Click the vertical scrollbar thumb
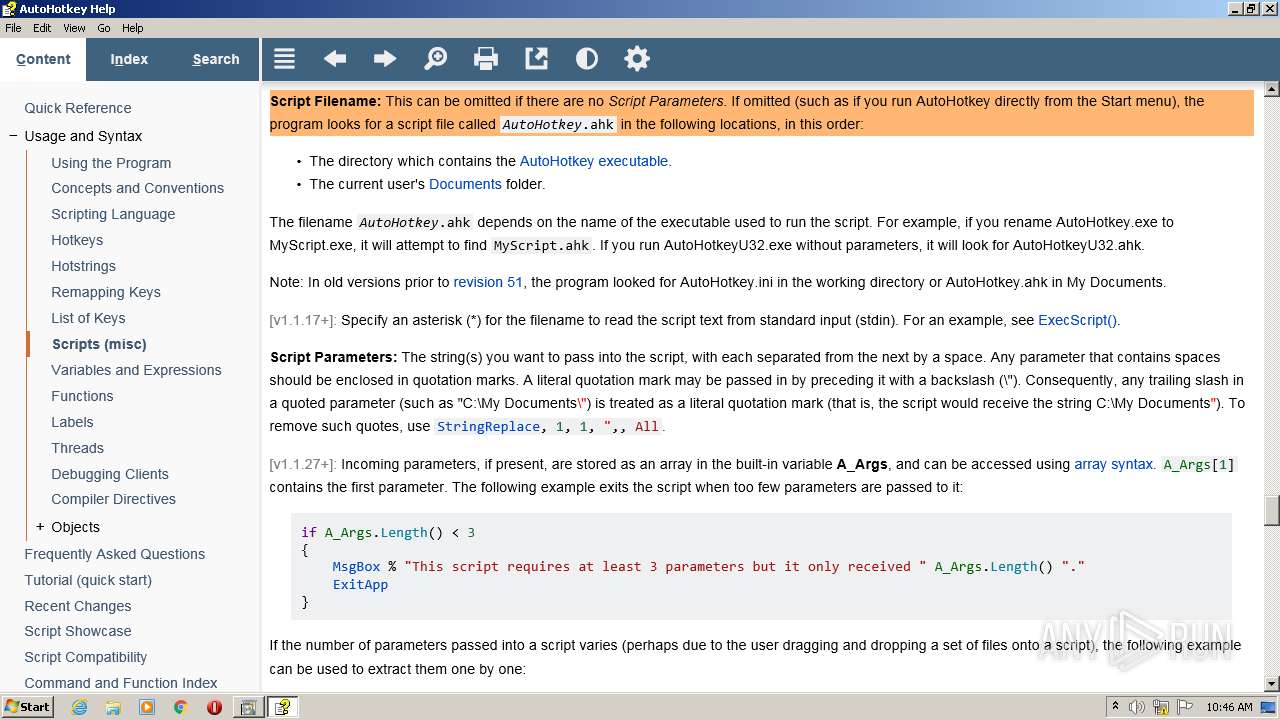 pyautogui.click(x=1272, y=510)
